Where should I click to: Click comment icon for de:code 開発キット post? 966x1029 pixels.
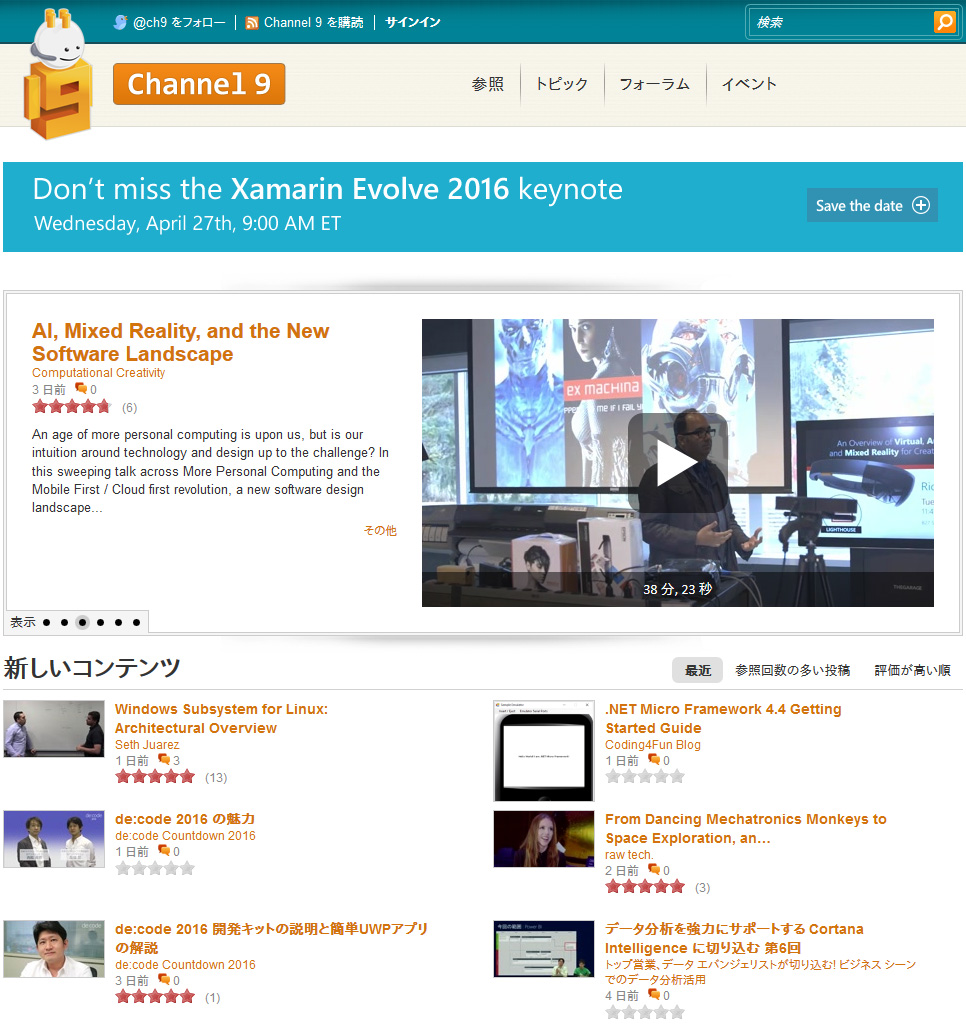point(164,980)
